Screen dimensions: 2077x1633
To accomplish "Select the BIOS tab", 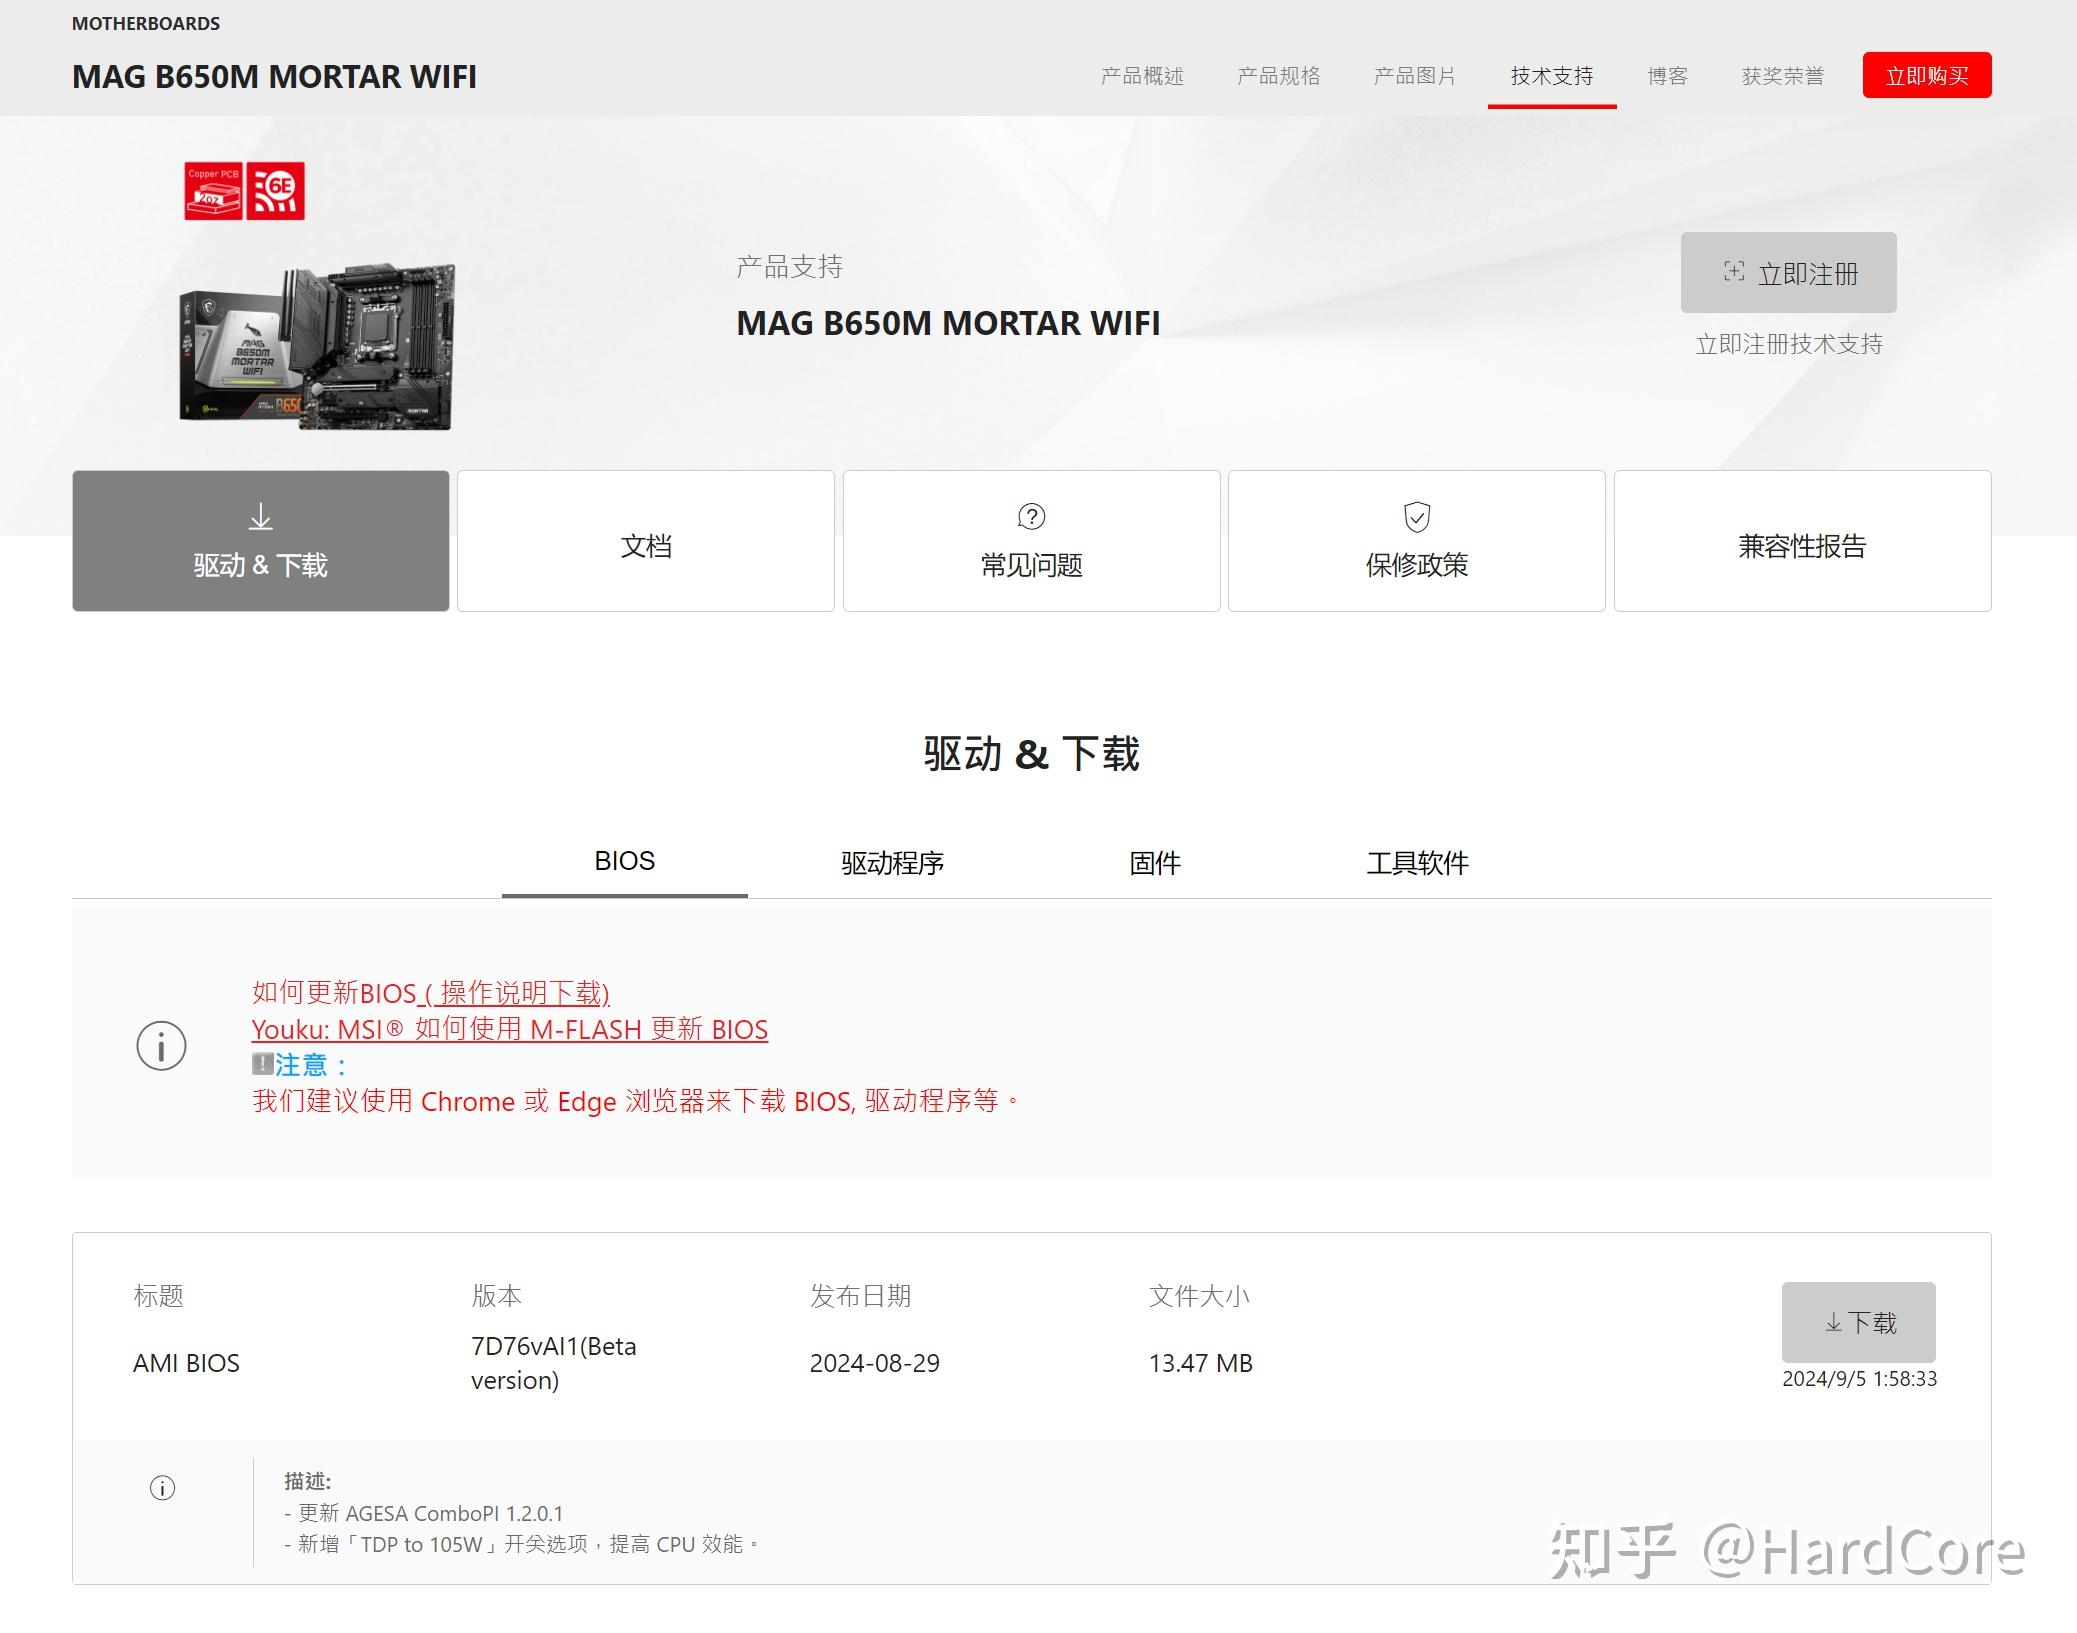I will pos(624,862).
